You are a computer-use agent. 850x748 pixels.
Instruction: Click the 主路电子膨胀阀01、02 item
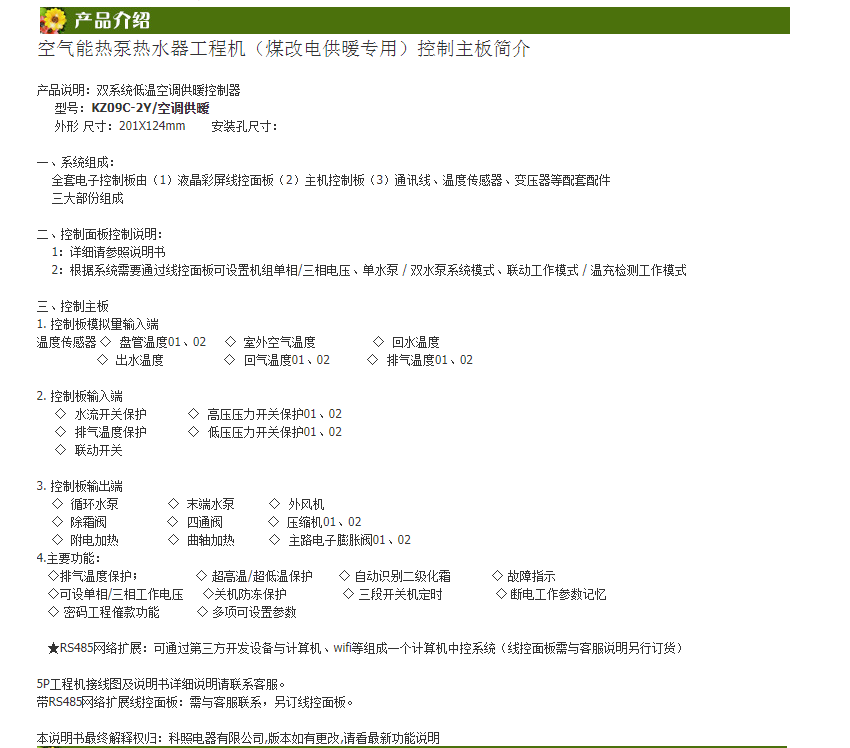(x=350, y=540)
